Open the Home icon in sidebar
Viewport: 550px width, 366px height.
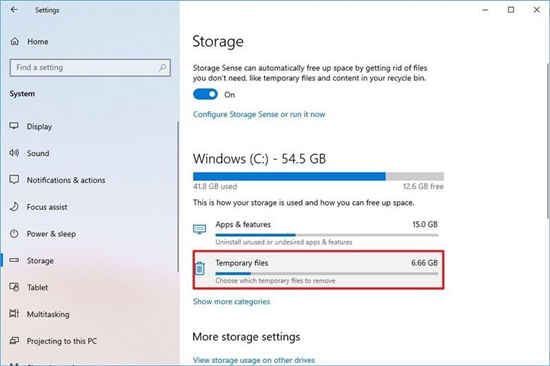click(x=14, y=41)
